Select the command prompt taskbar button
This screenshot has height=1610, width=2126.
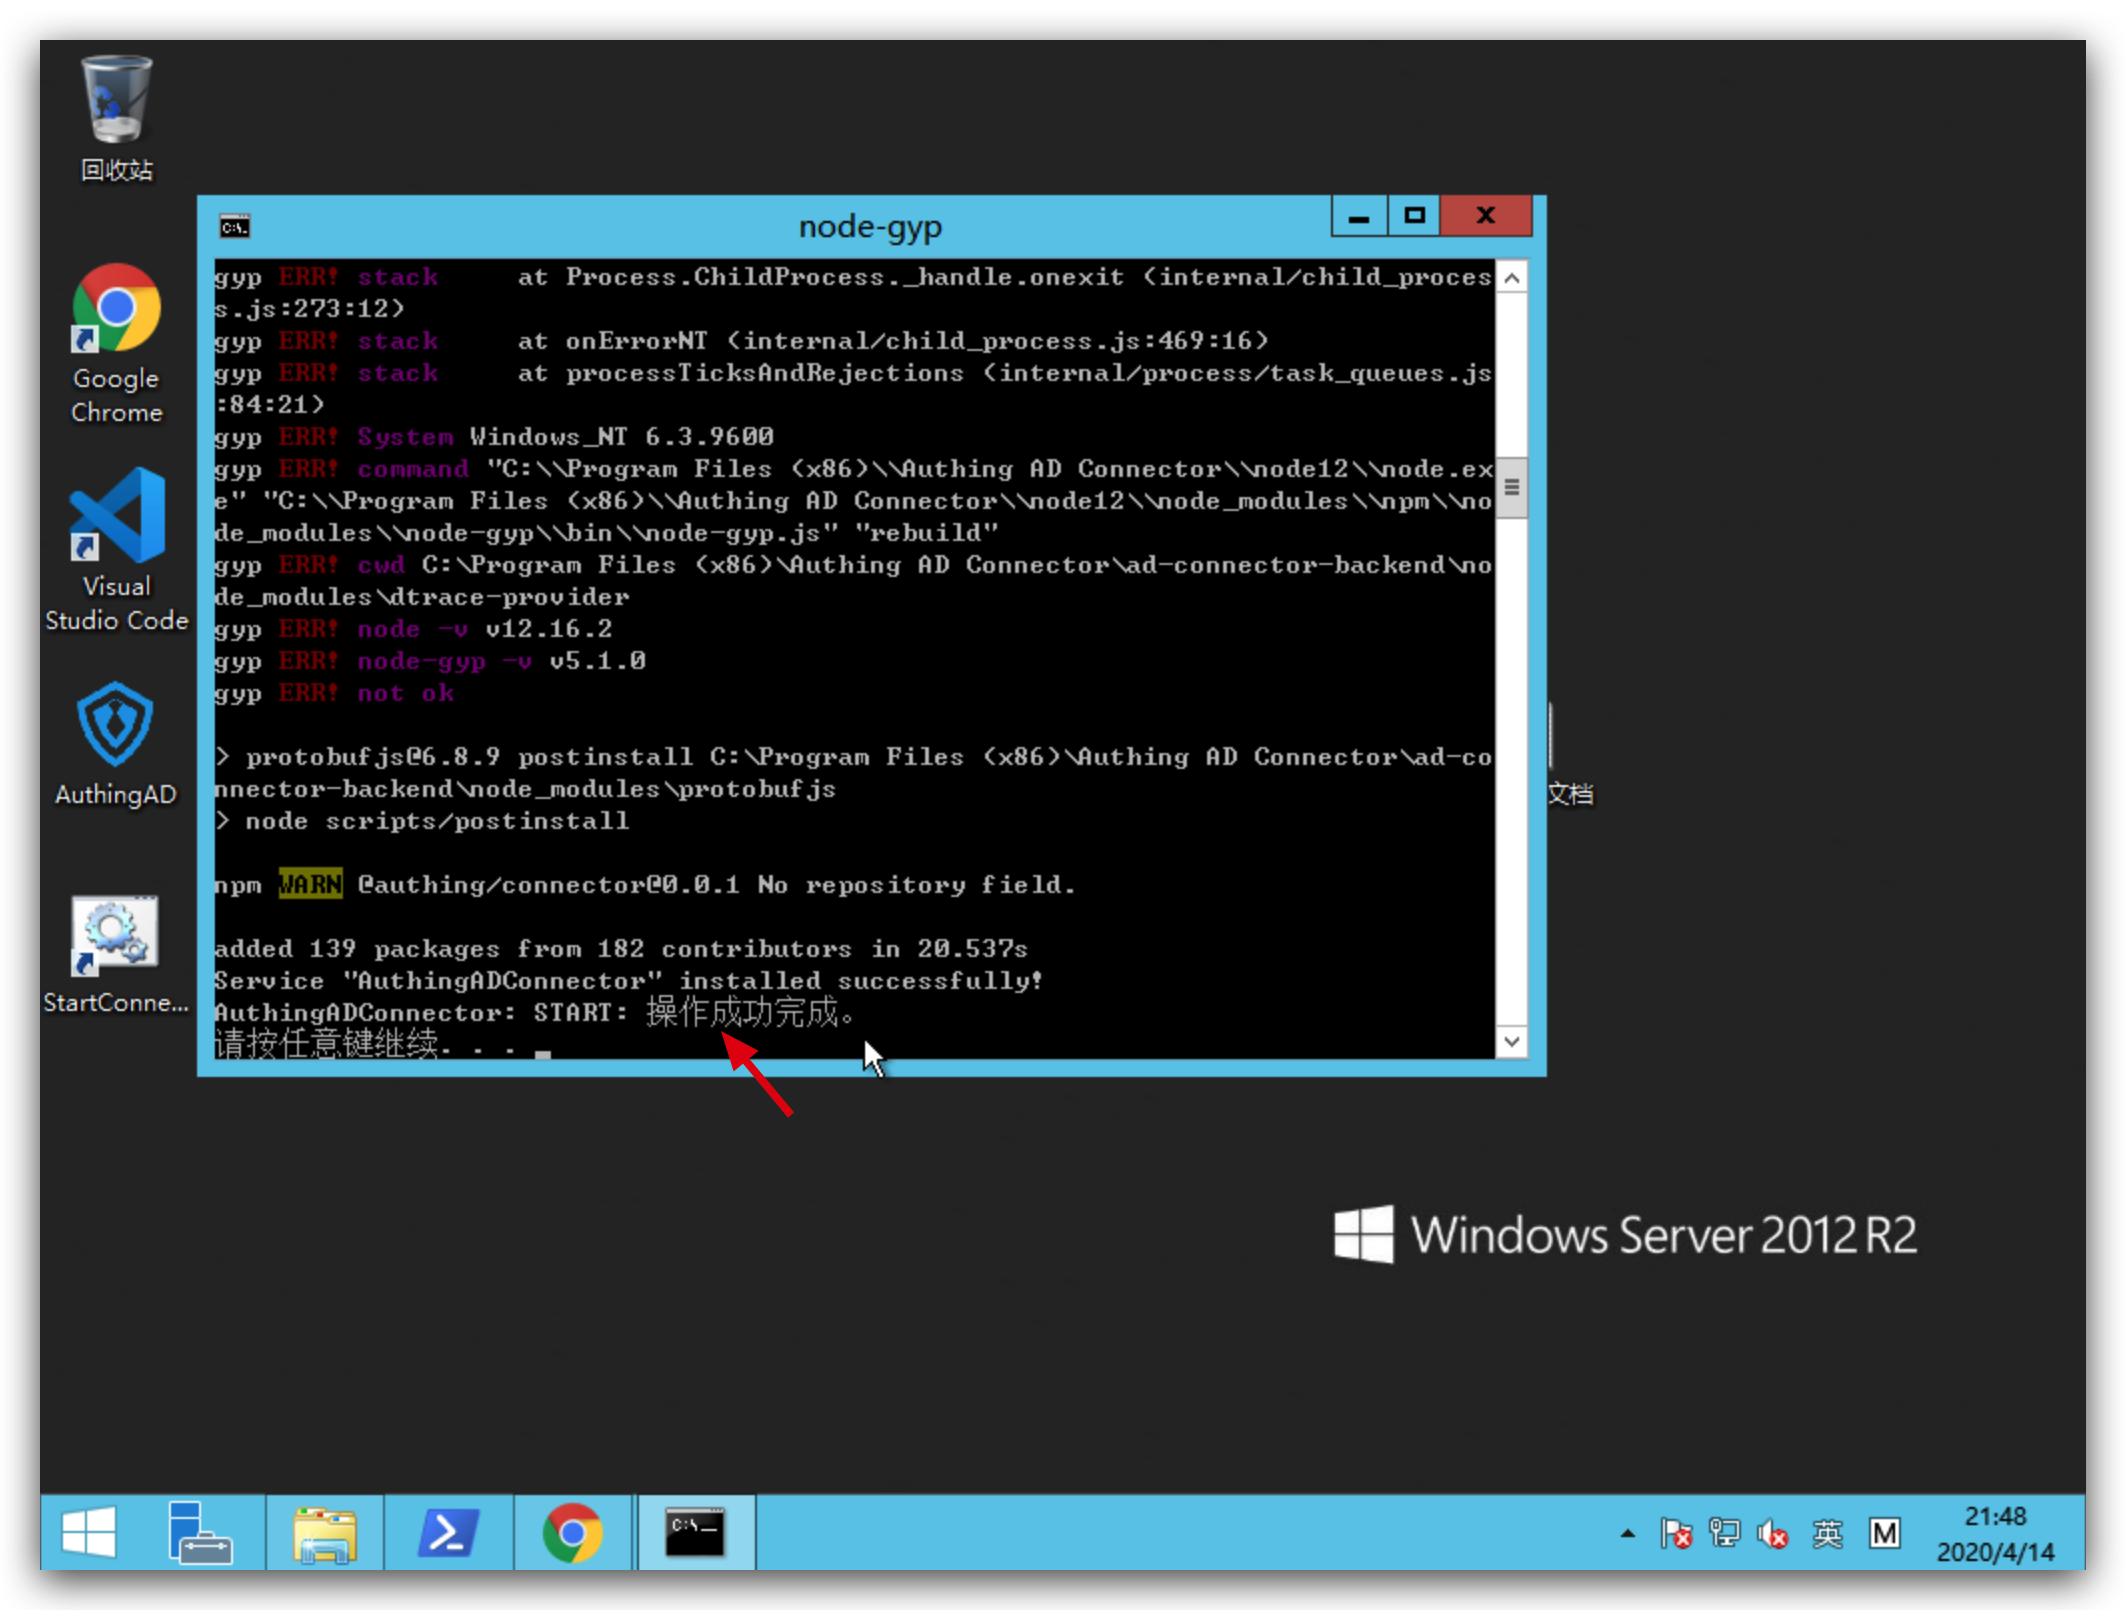(696, 1532)
